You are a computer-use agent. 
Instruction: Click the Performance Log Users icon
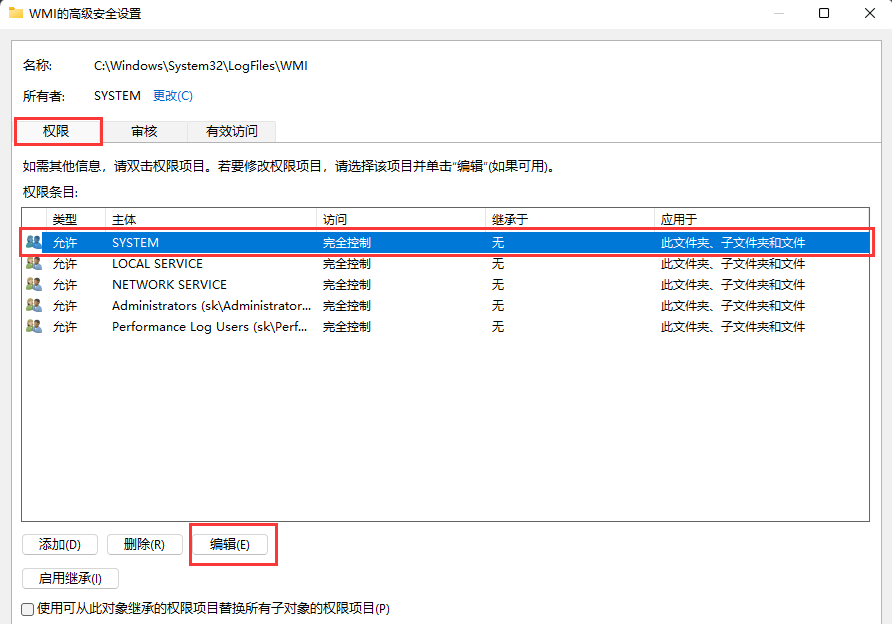[34, 327]
